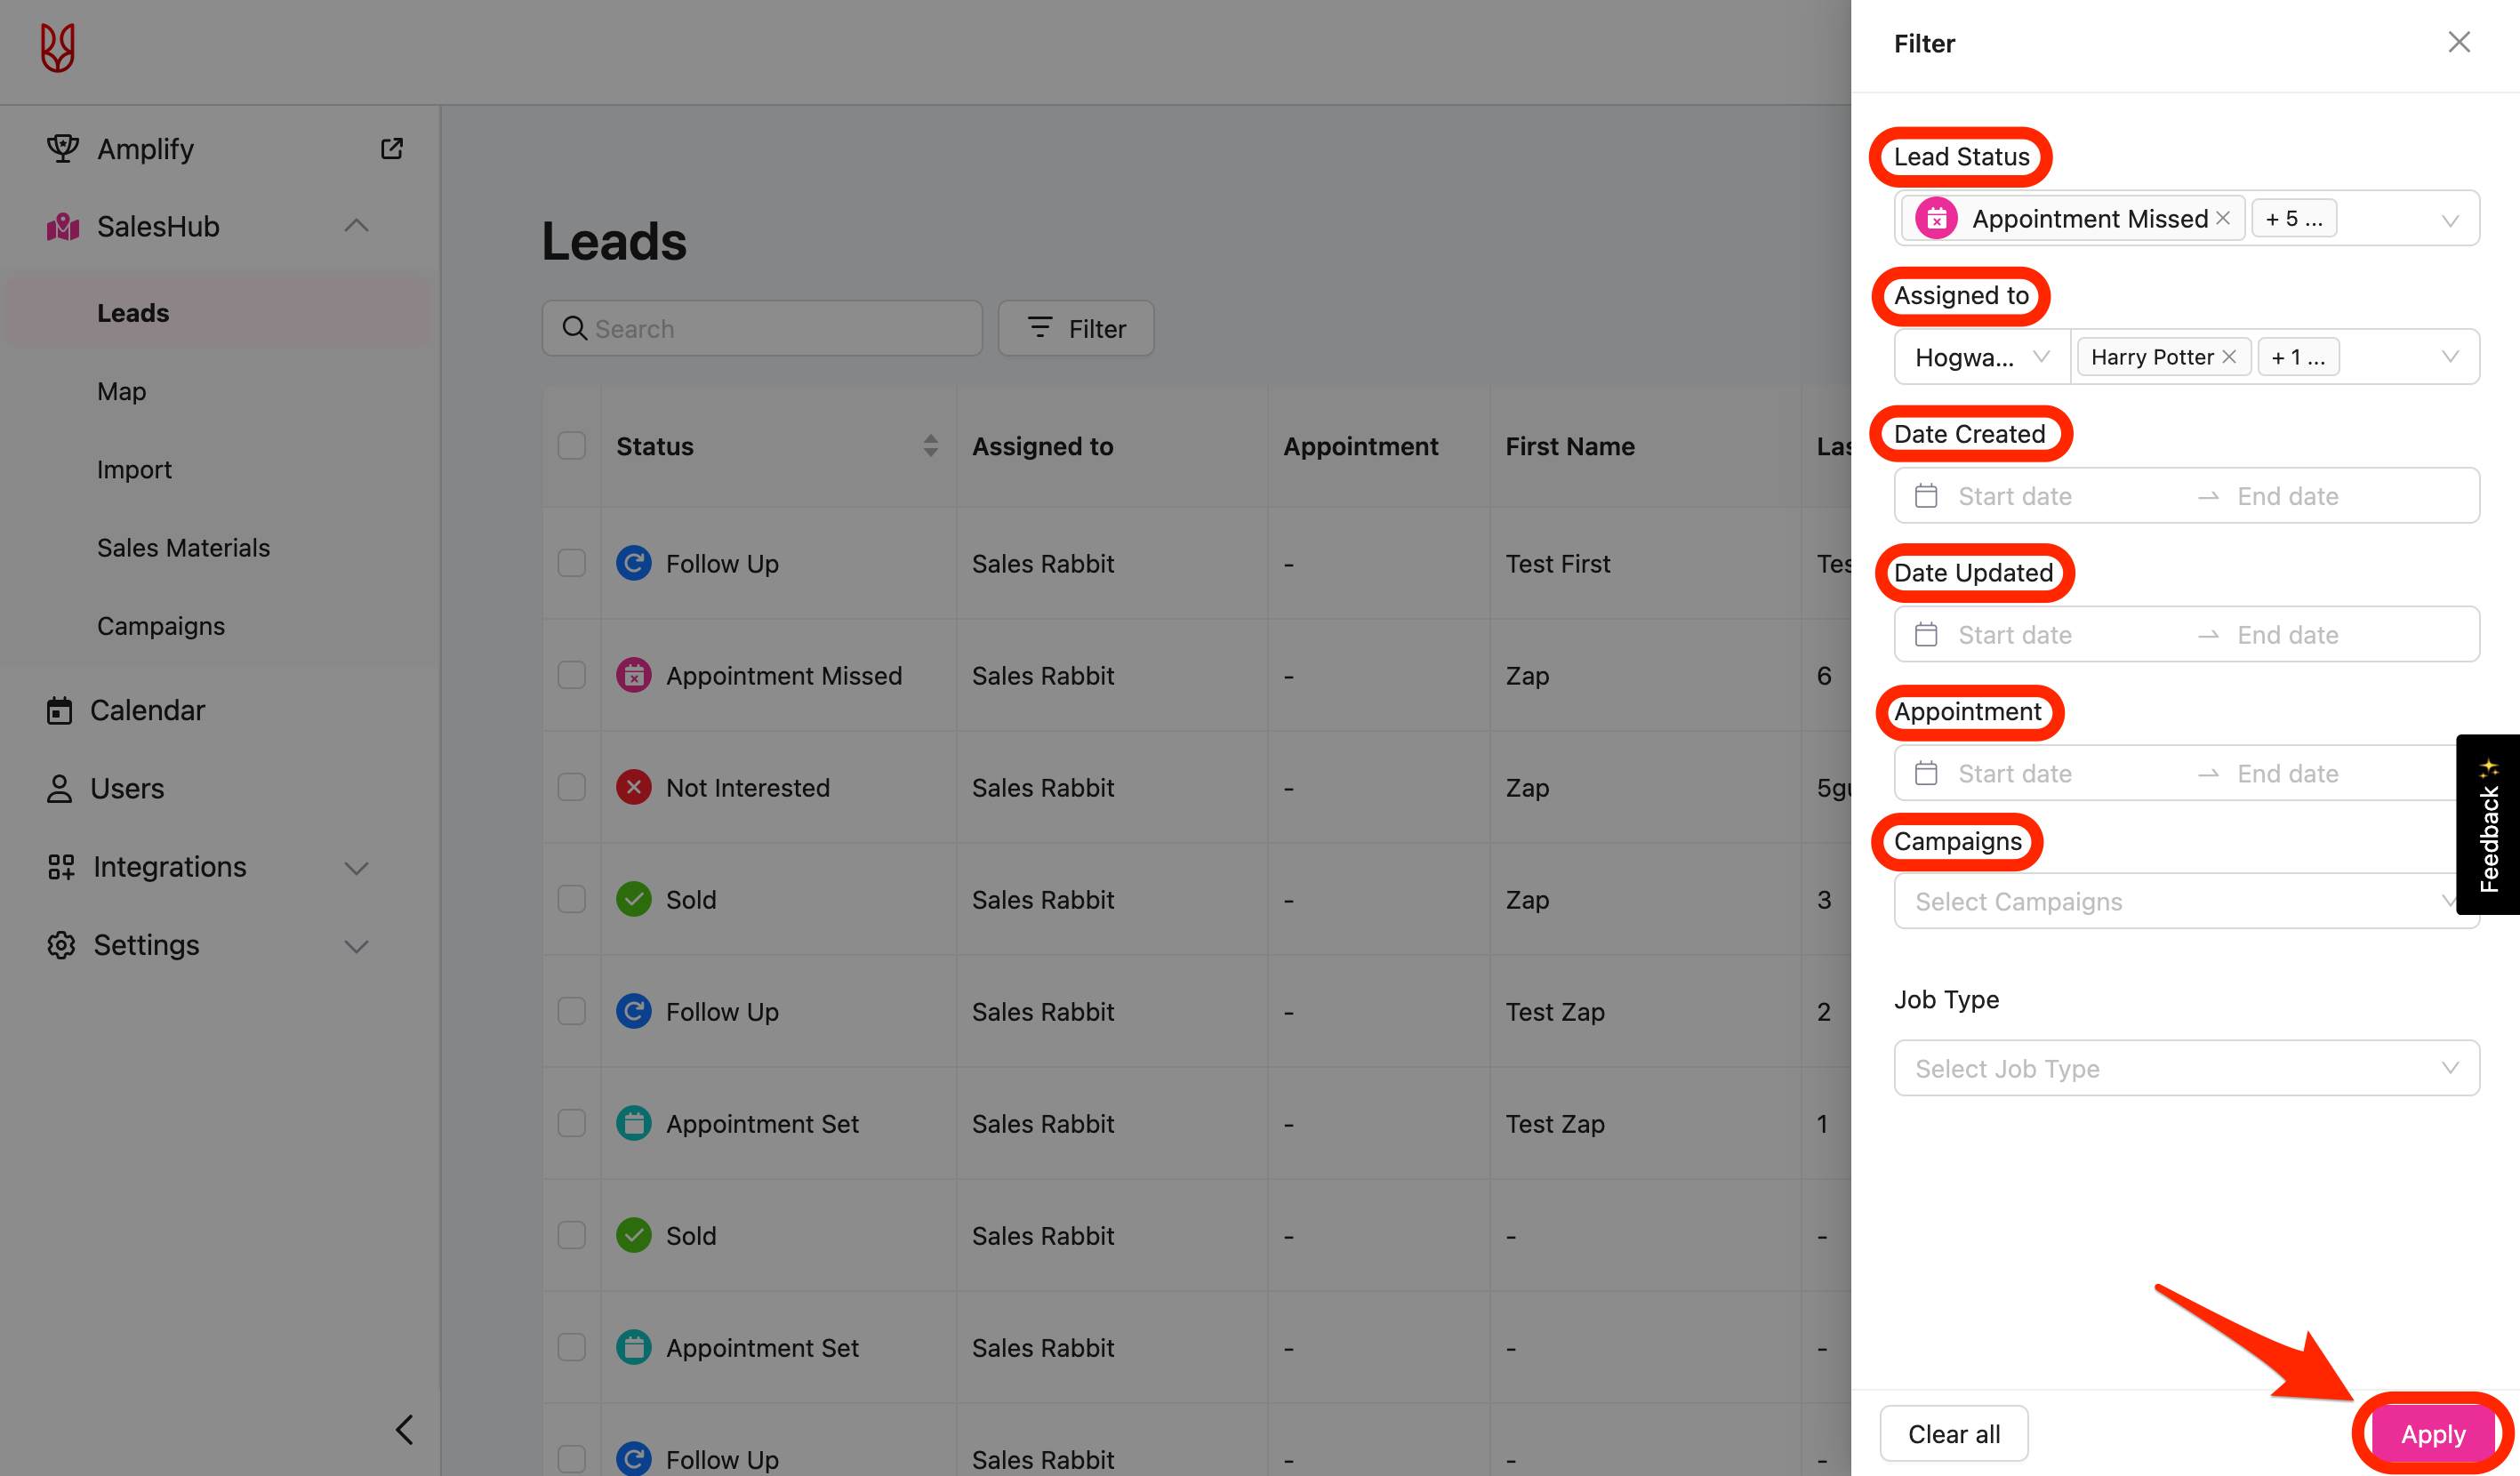Click the Apply button
2520x1476 pixels.
[x=2432, y=1434]
